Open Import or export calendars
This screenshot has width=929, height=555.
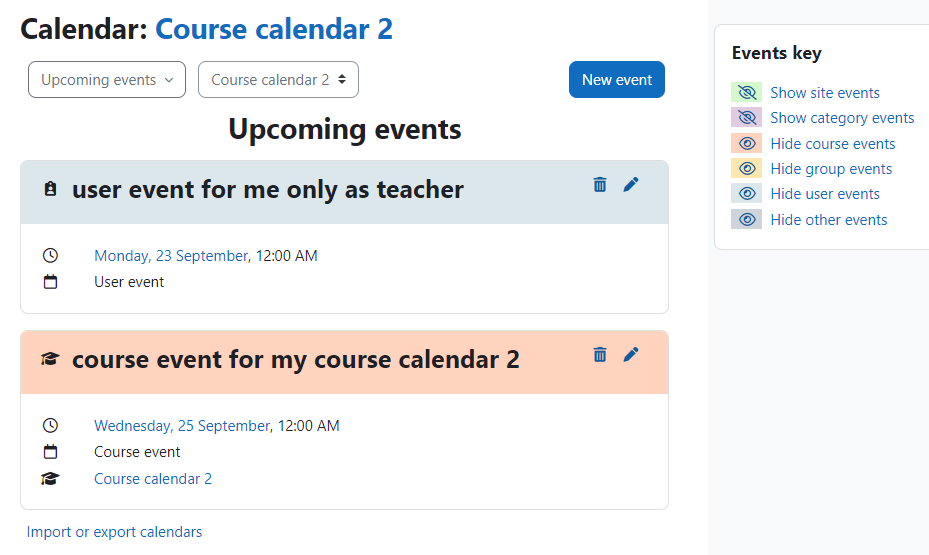[114, 532]
